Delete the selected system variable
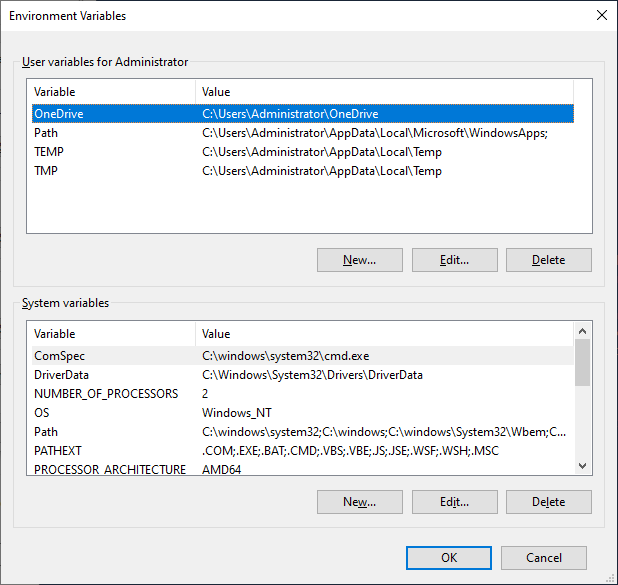Screen dimensions: 618x585 pos(549,502)
